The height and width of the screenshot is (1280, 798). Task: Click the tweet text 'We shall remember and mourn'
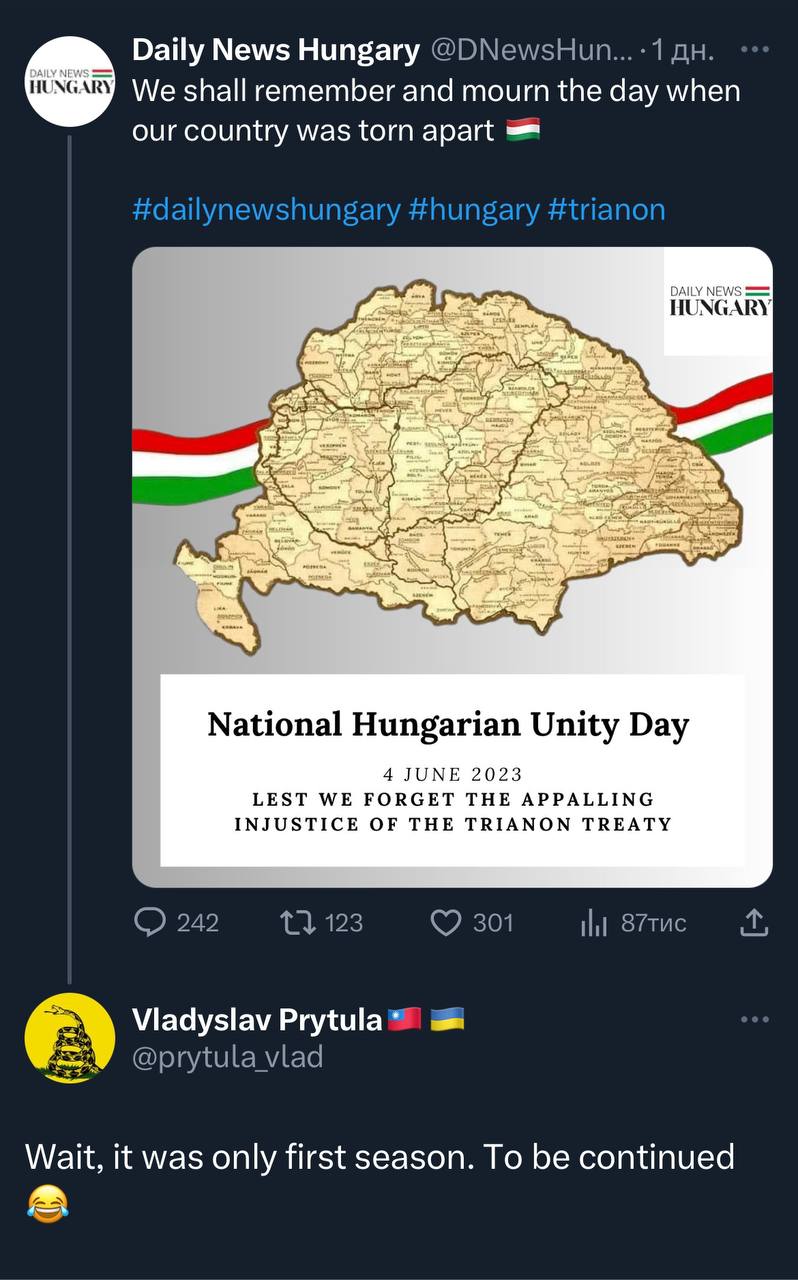coord(436,91)
